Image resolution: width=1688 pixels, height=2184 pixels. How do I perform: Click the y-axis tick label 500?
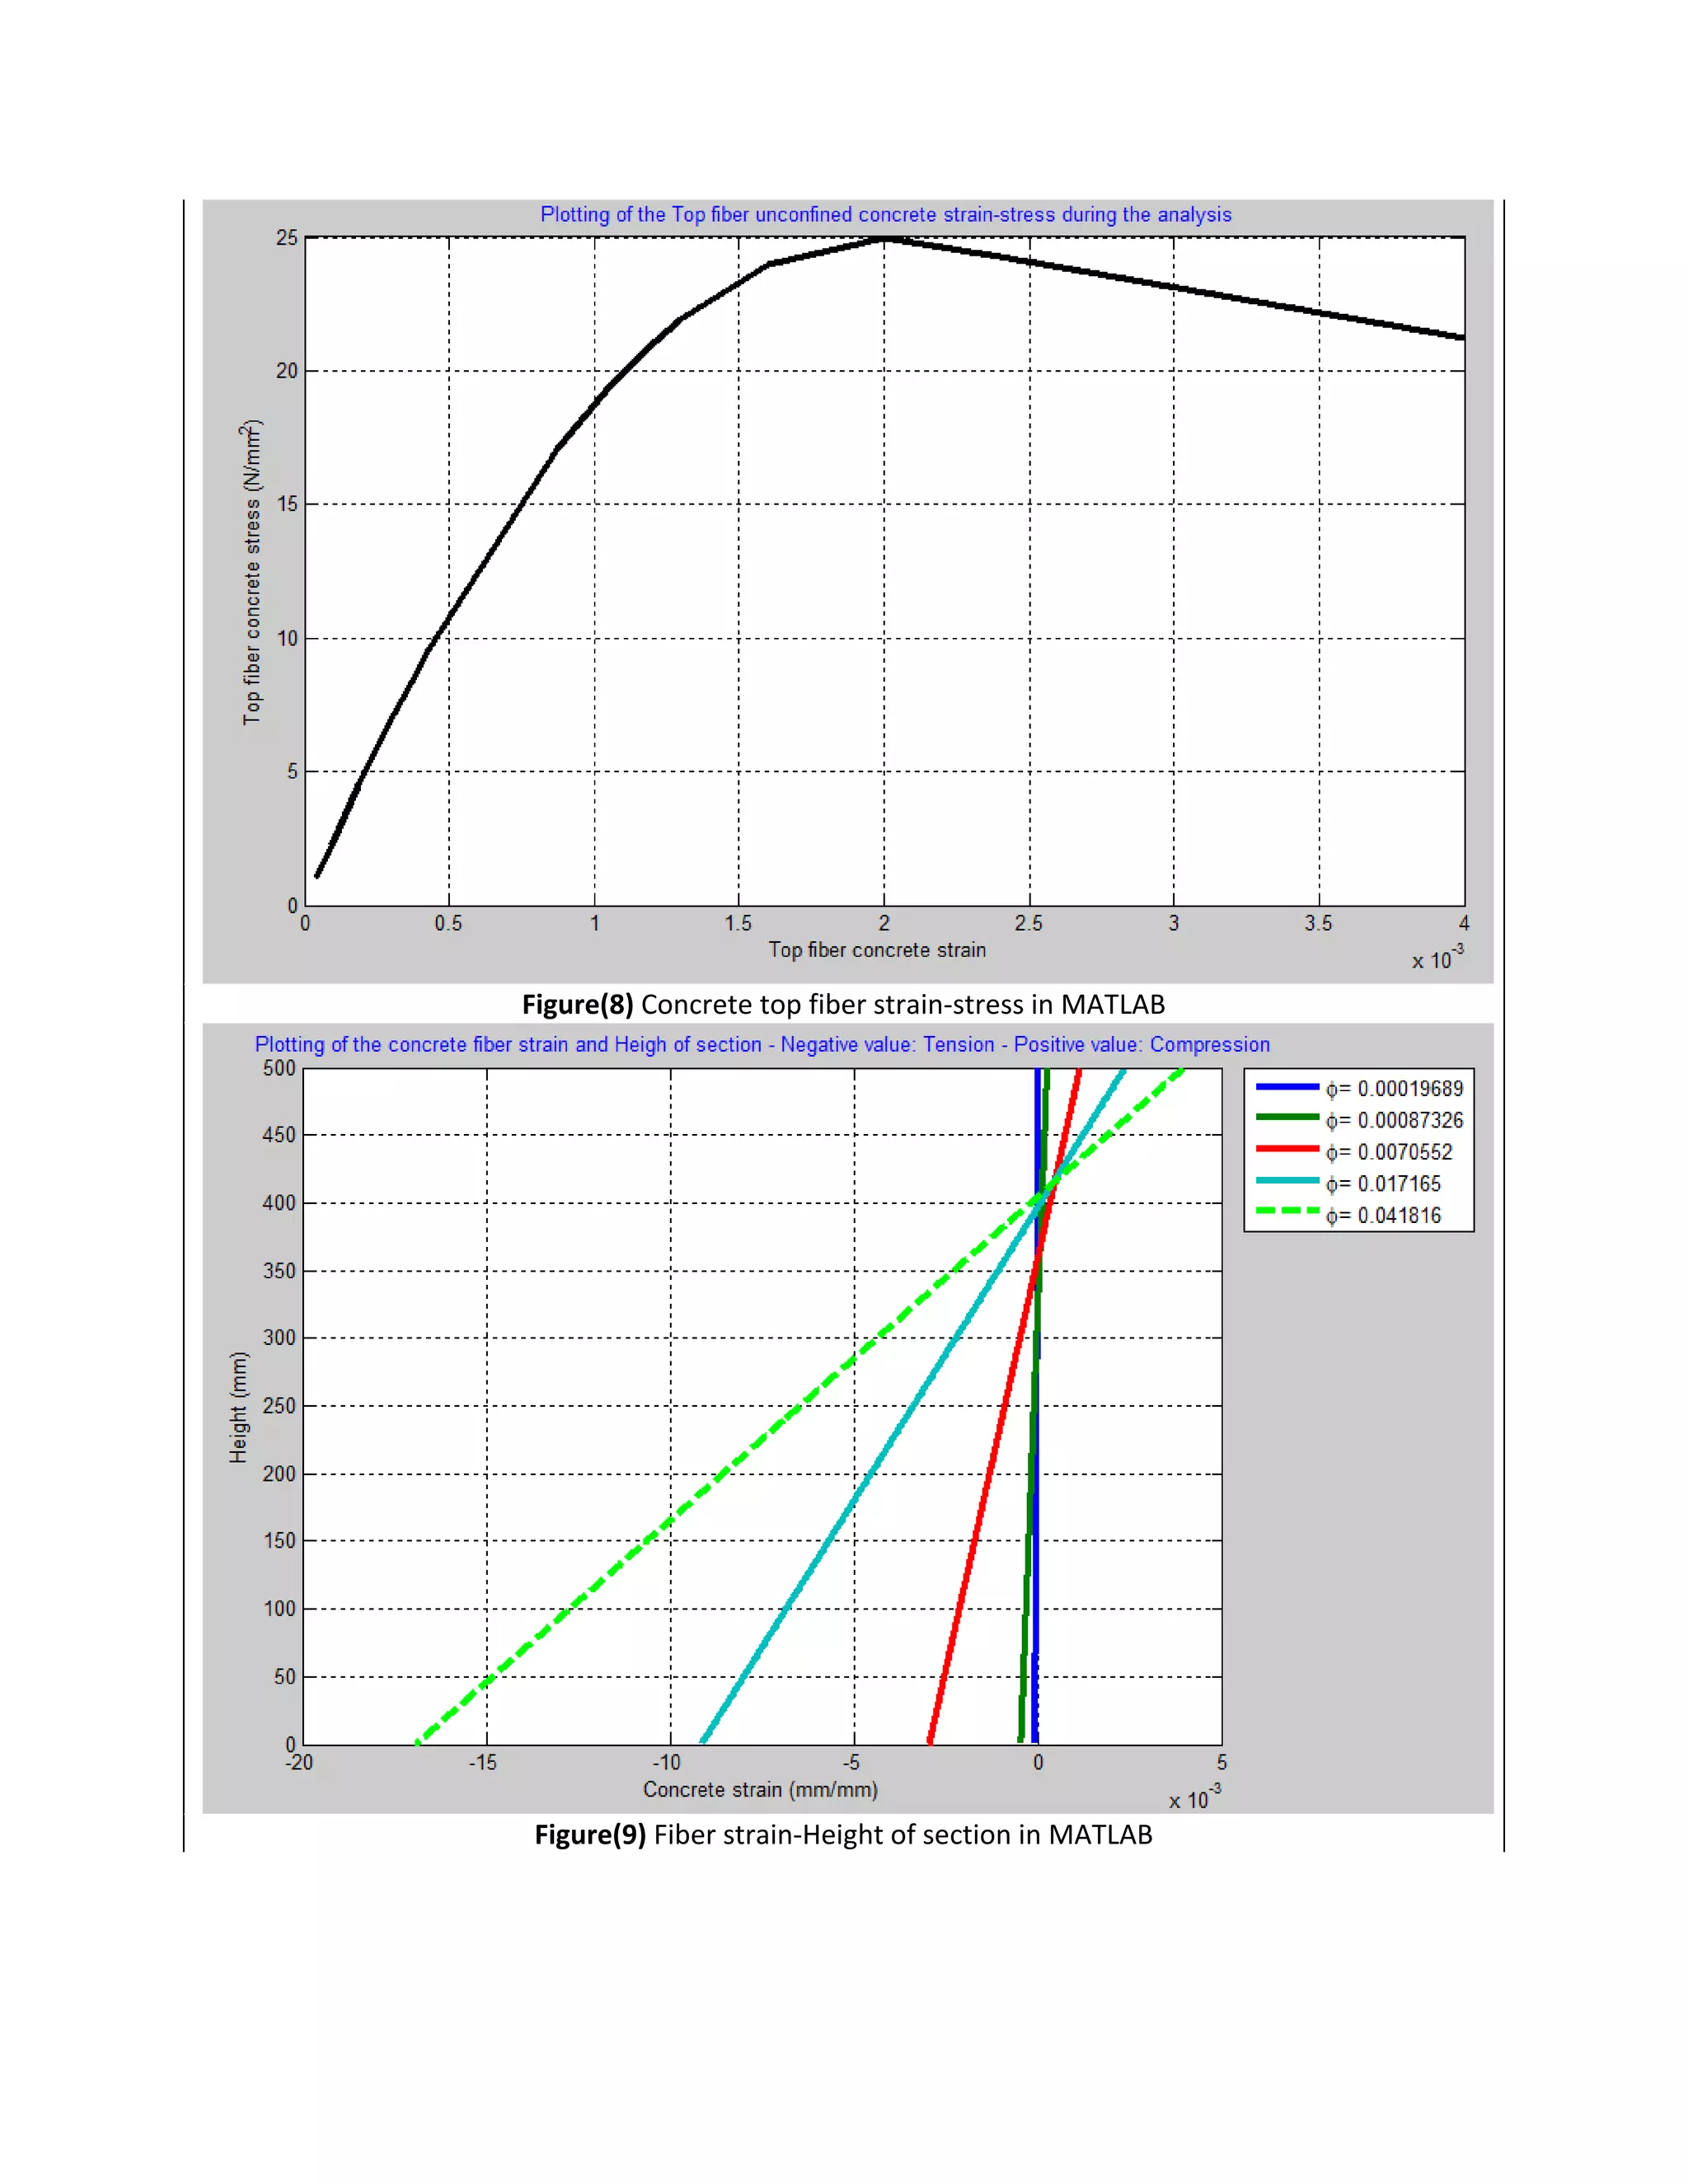[279, 1069]
